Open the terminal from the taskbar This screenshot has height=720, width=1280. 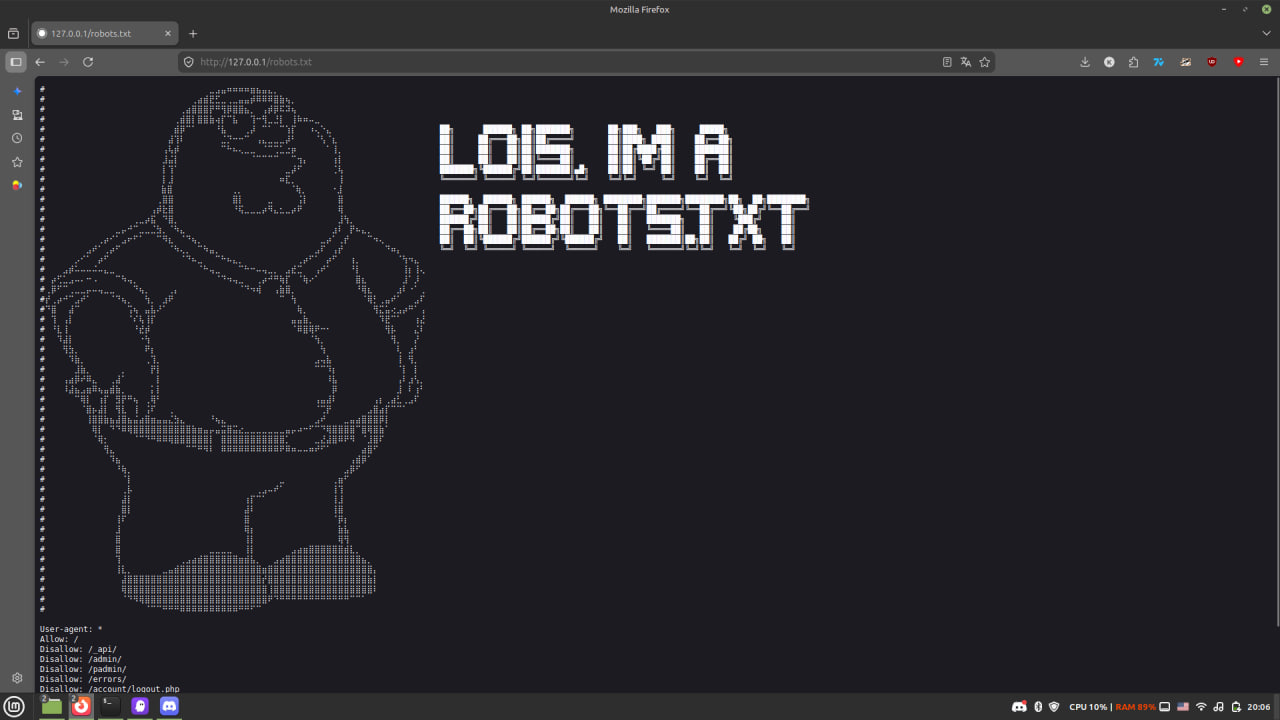[x=110, y=706]
